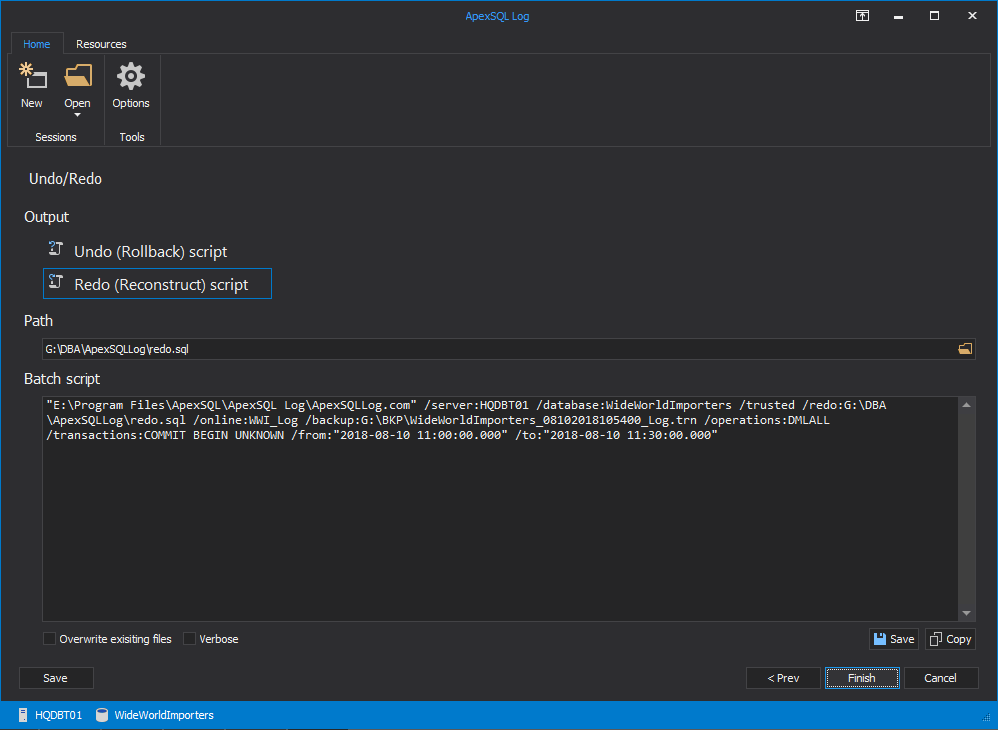Maximize the ApexSQL Log window
This screenshot has height=730, width=998.
[934, 16]
